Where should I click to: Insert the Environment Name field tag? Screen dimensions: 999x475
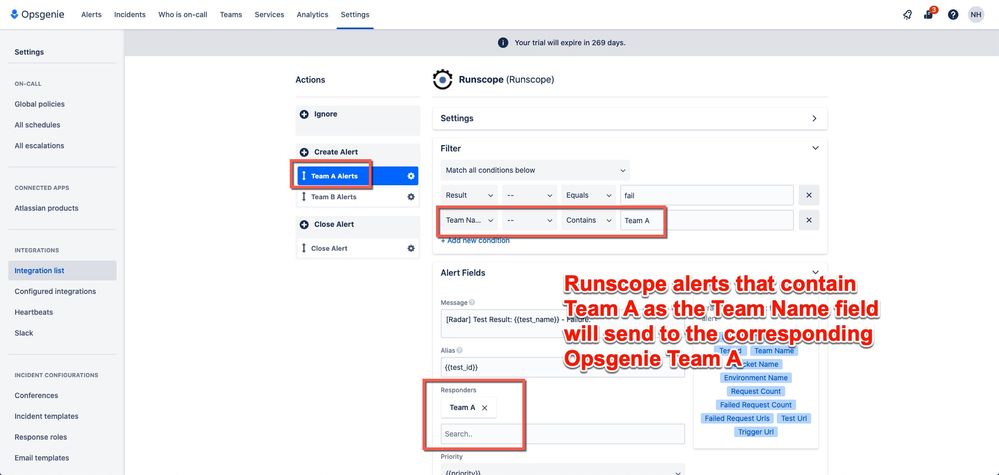click(756, 378)
